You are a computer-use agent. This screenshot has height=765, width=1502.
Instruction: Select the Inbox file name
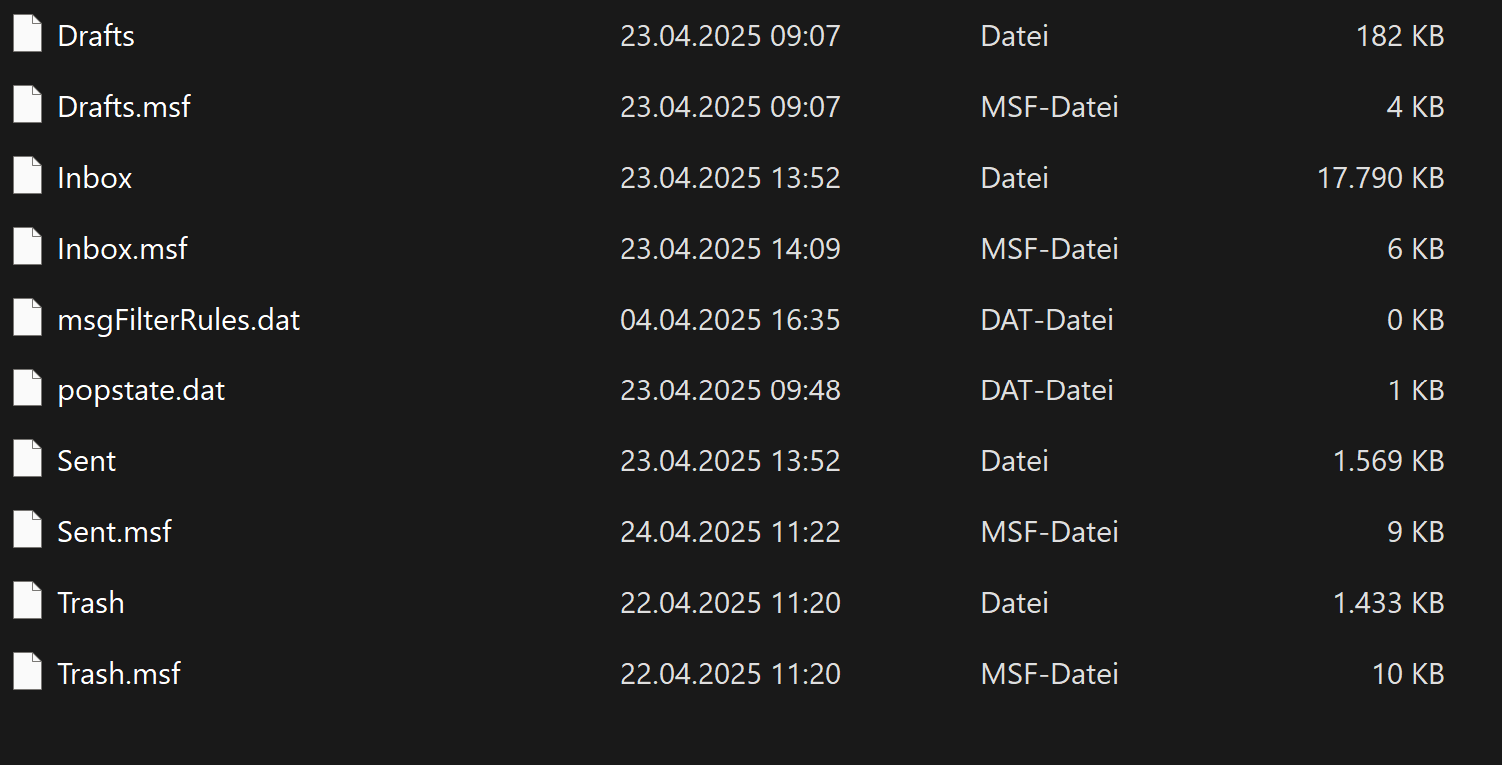95,178
